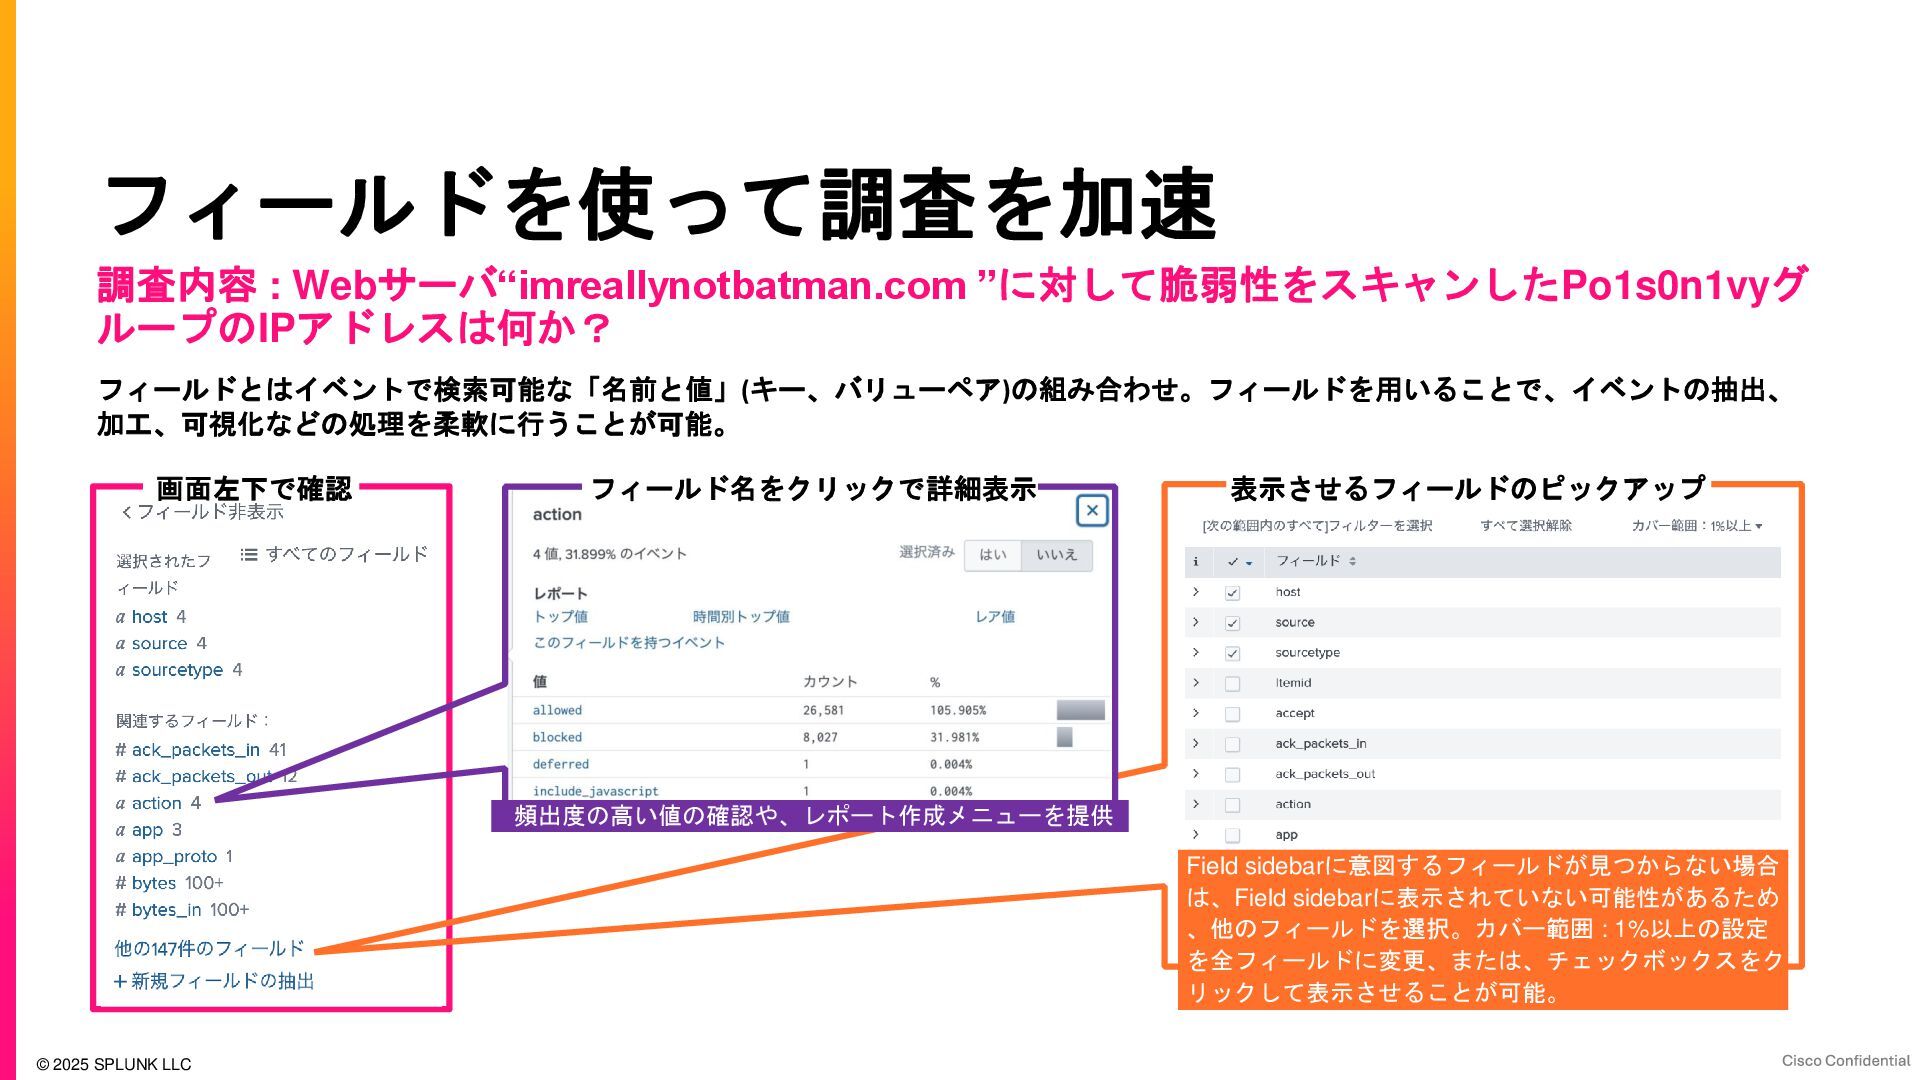Select the はい option for 選択済み
Image resolution: width=1920 pixels, height=1080 pixels.
992,555
